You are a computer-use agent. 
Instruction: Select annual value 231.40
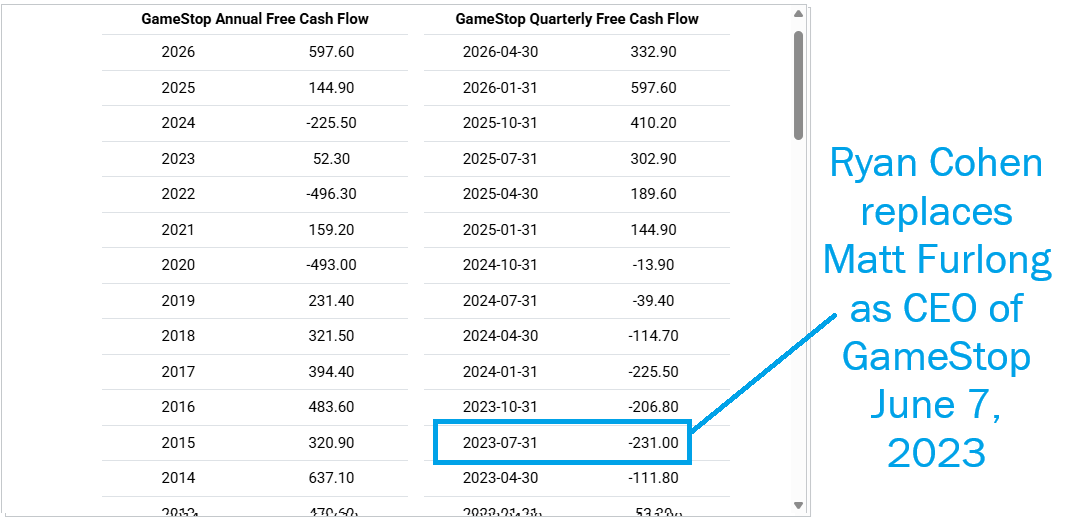coord(331,300)
